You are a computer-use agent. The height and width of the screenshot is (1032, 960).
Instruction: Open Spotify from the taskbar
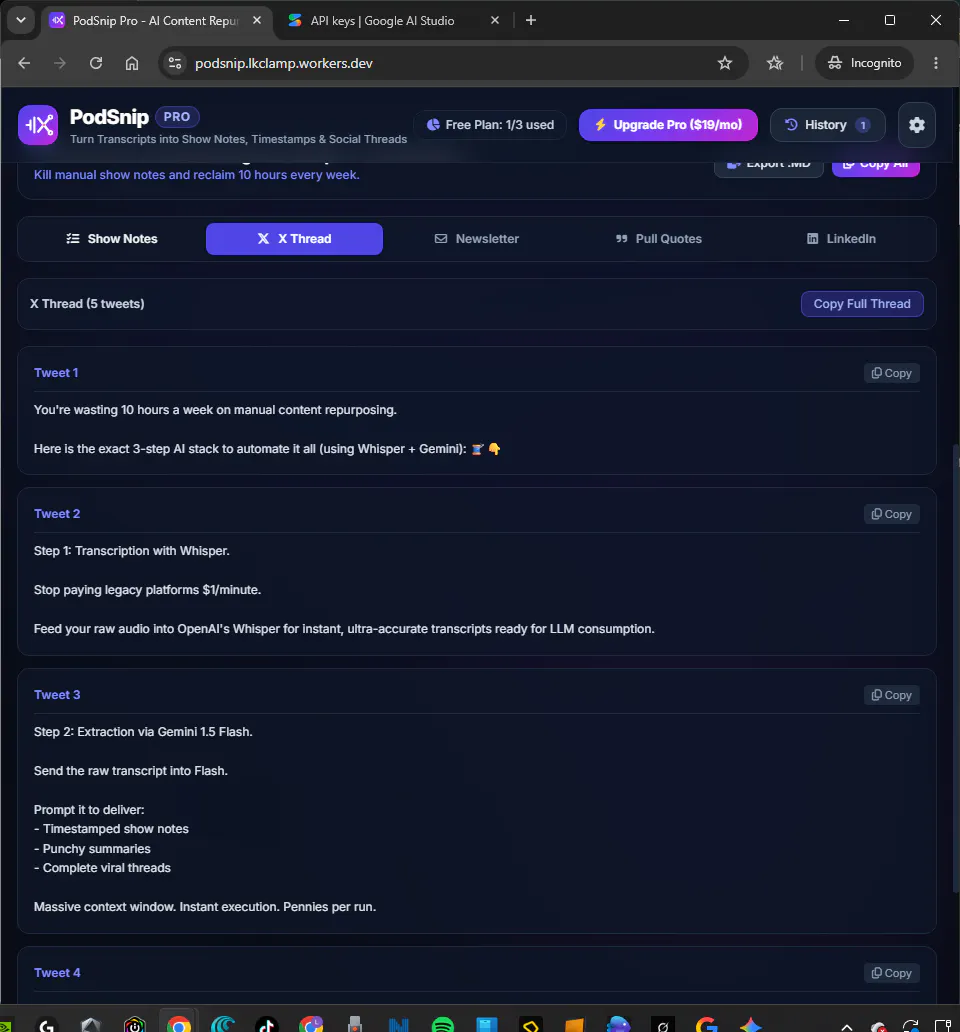pos(443,1024)
